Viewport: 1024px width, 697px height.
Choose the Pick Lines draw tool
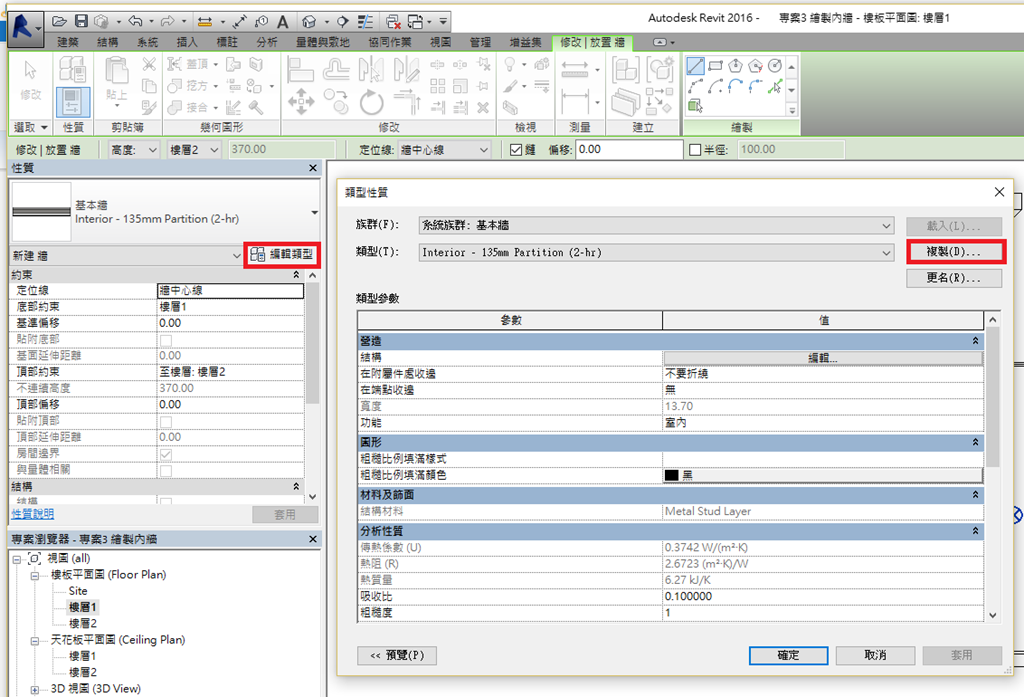point(775,86)
